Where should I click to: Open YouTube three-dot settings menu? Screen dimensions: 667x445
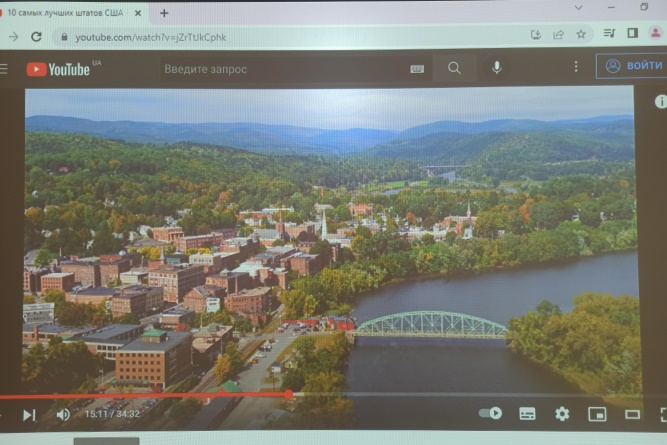coord(575,67)
